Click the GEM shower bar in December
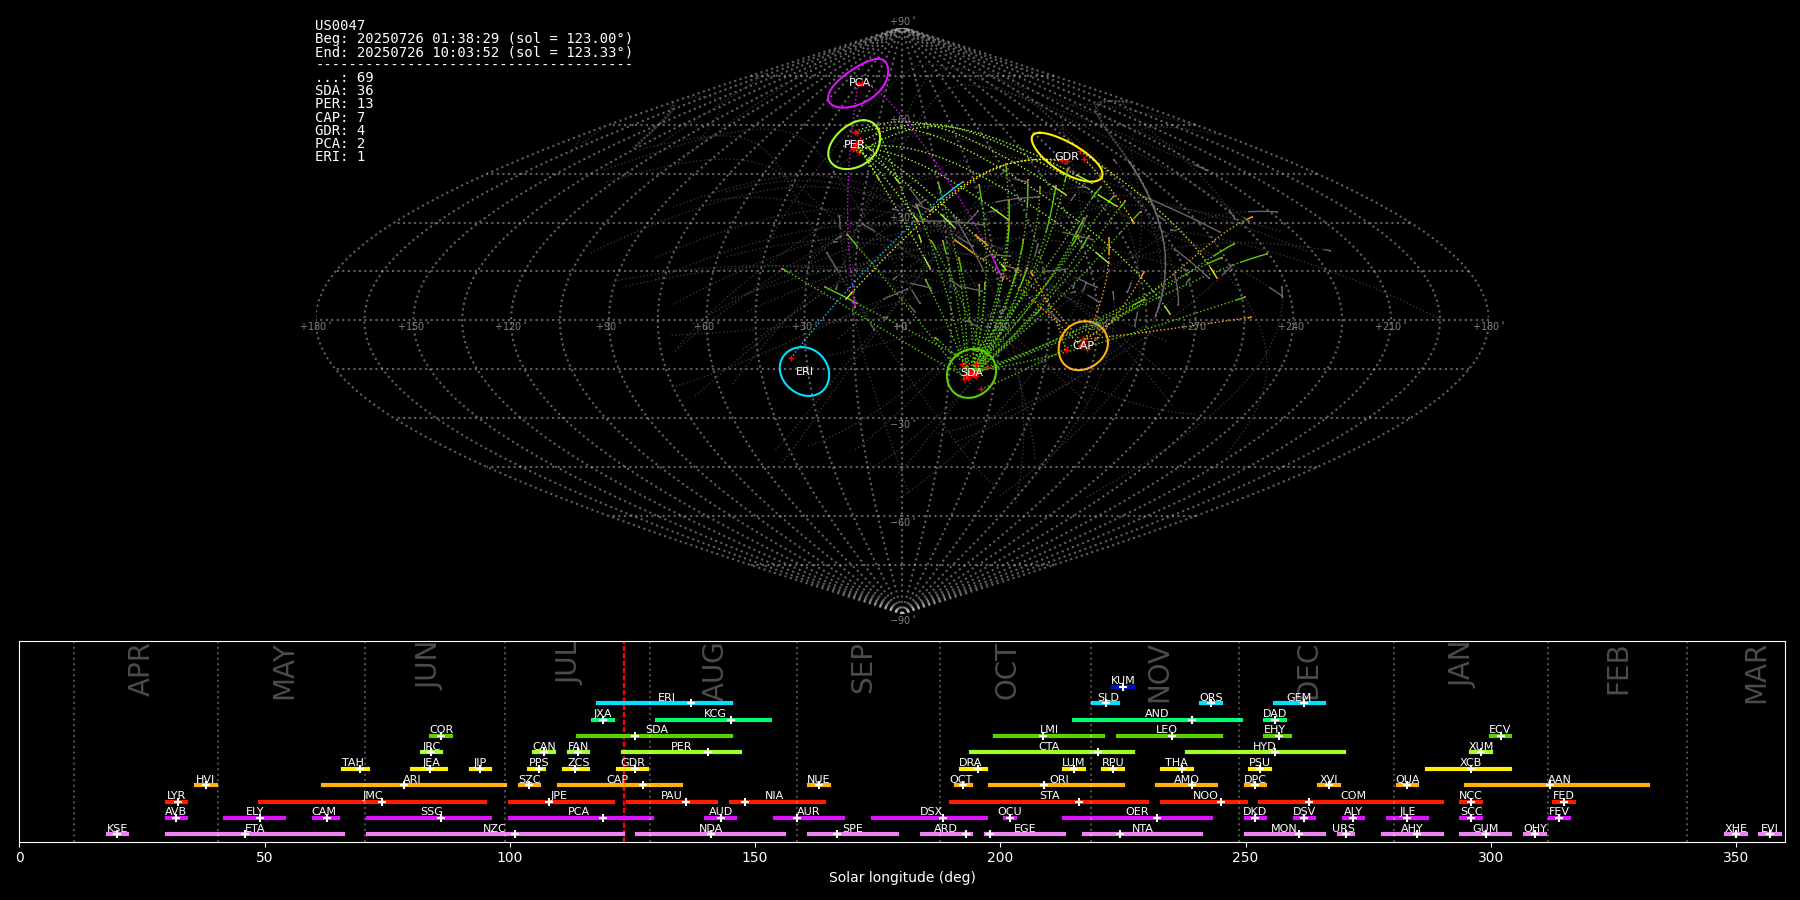The height and width of the screenshot is (900, 1800). 1299,703
